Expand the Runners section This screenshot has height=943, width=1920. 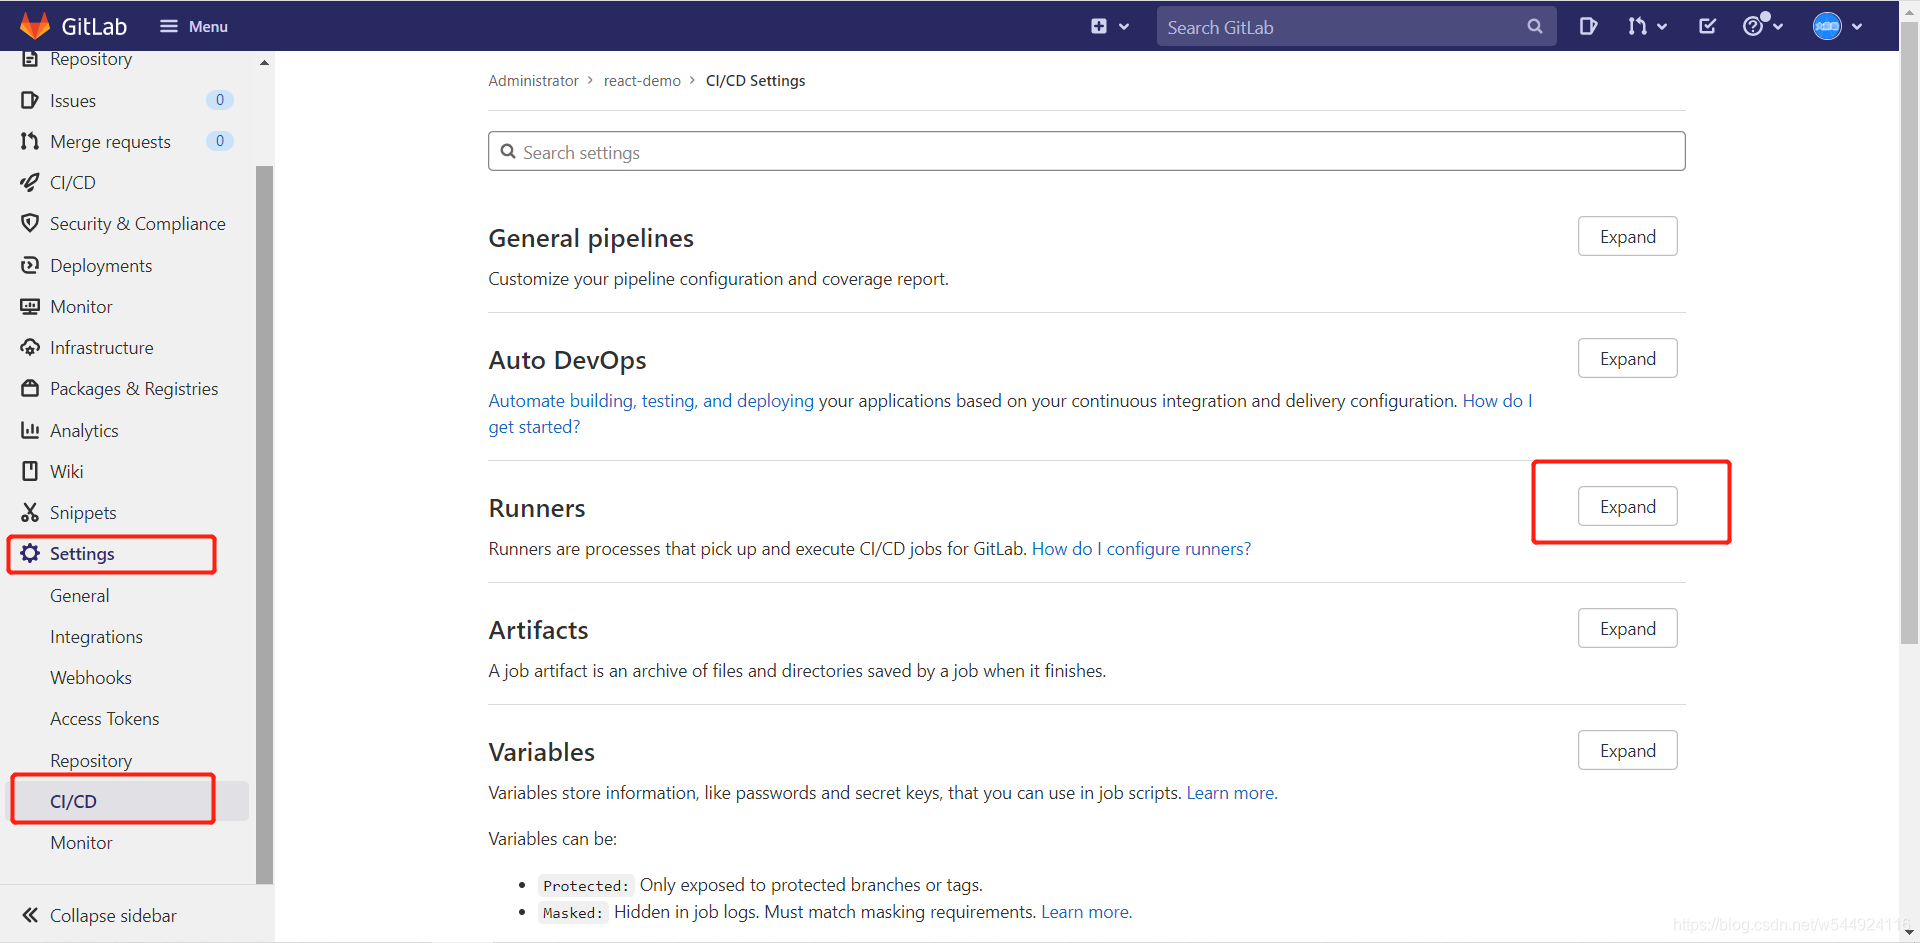(x=1627, y=506)
